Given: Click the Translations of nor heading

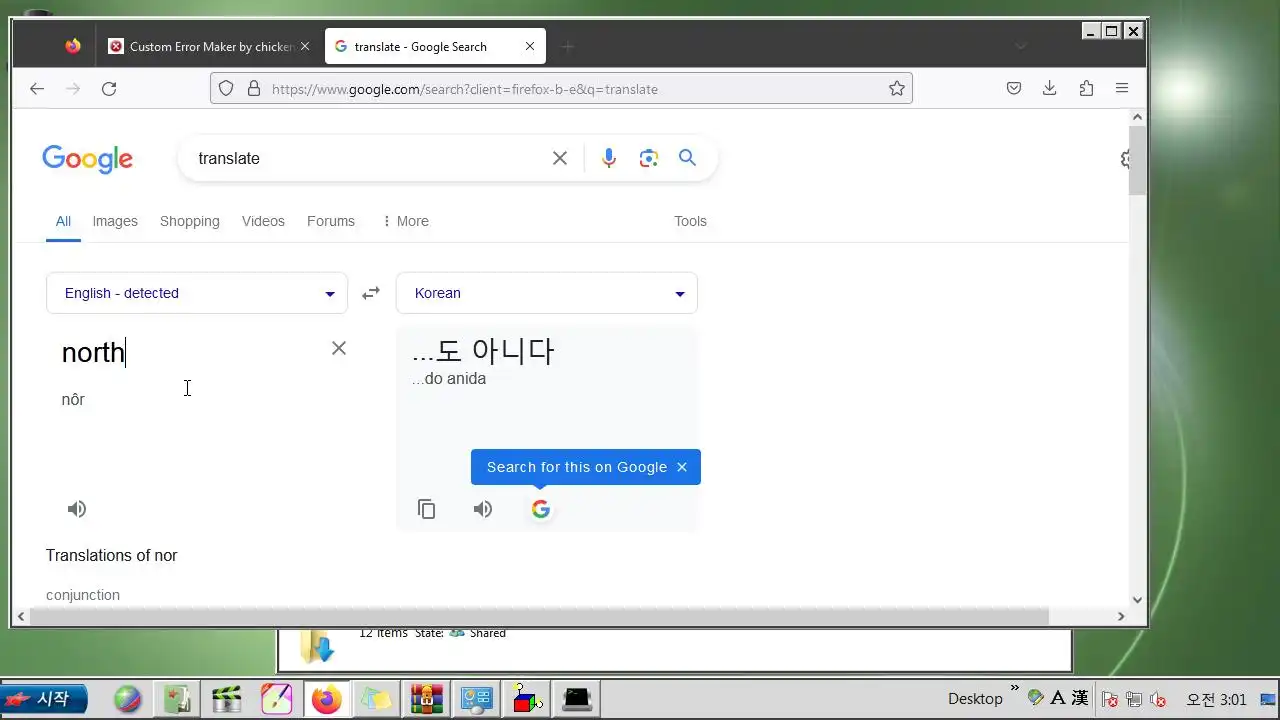Looking at the screenshot, I should coord(111,555).
